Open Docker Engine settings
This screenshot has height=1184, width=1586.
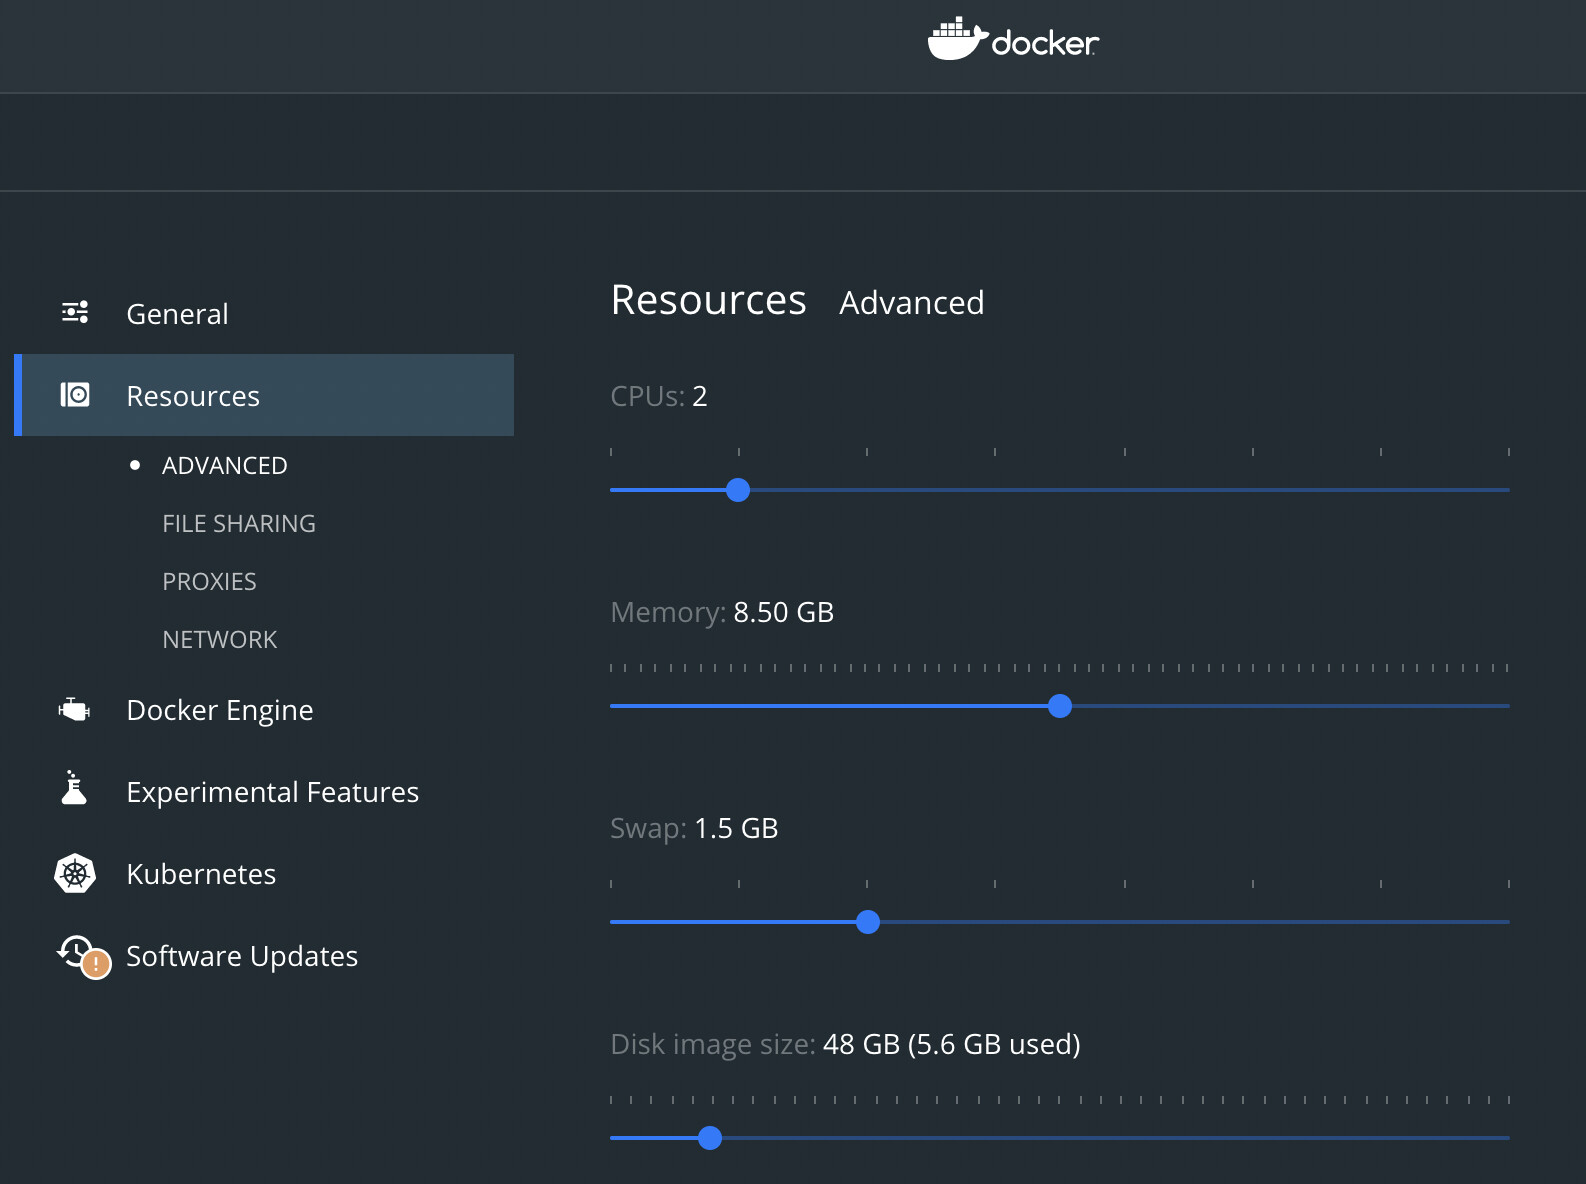[220, 710]
